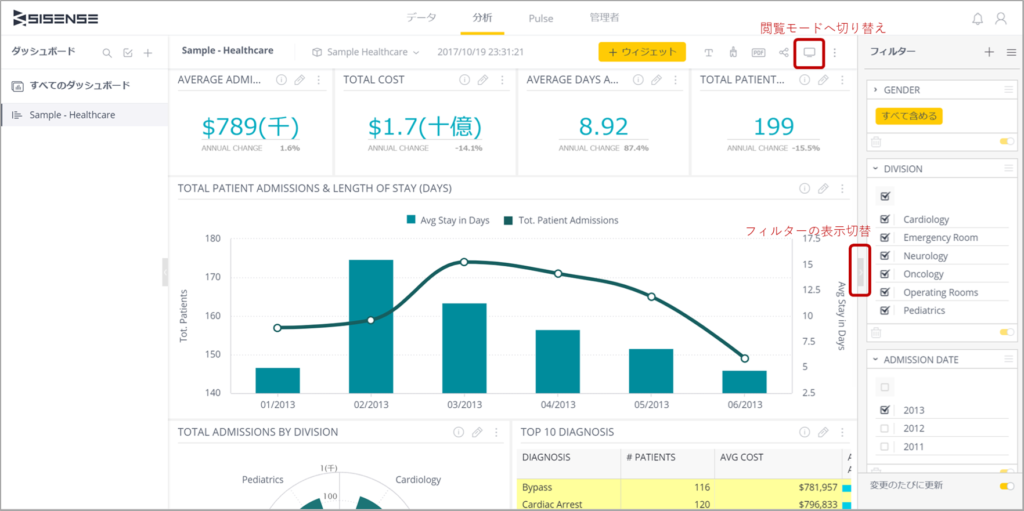Add a new filter with plus icon

click(x=989, y=52)
